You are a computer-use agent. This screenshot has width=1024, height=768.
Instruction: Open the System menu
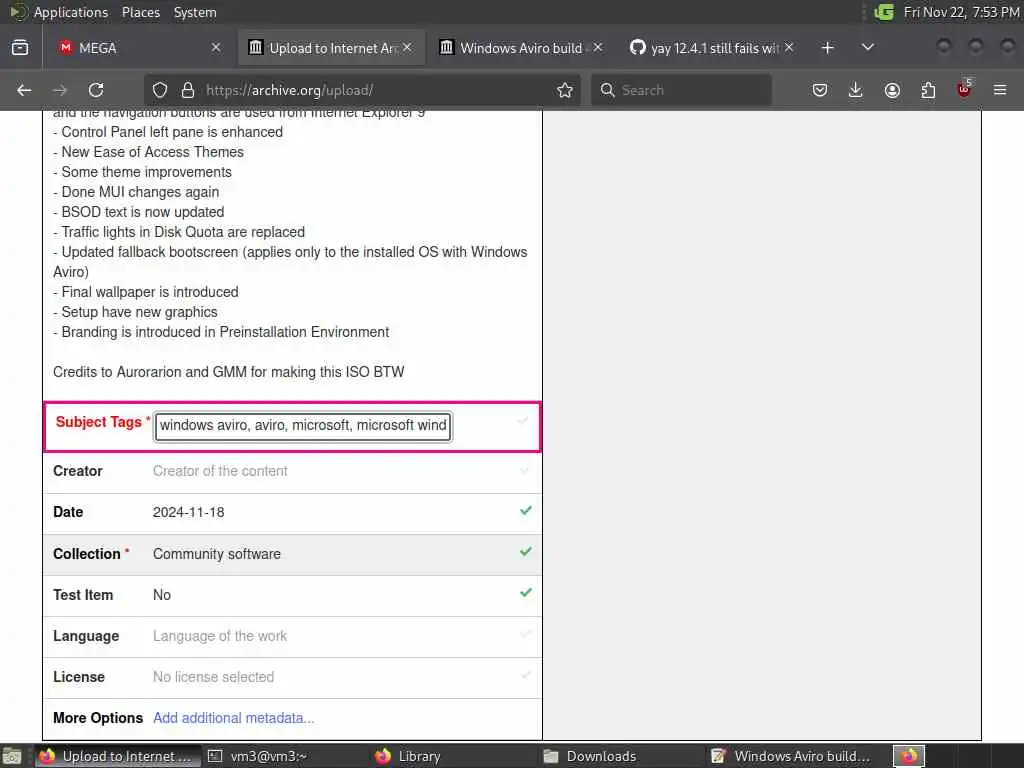195,12
